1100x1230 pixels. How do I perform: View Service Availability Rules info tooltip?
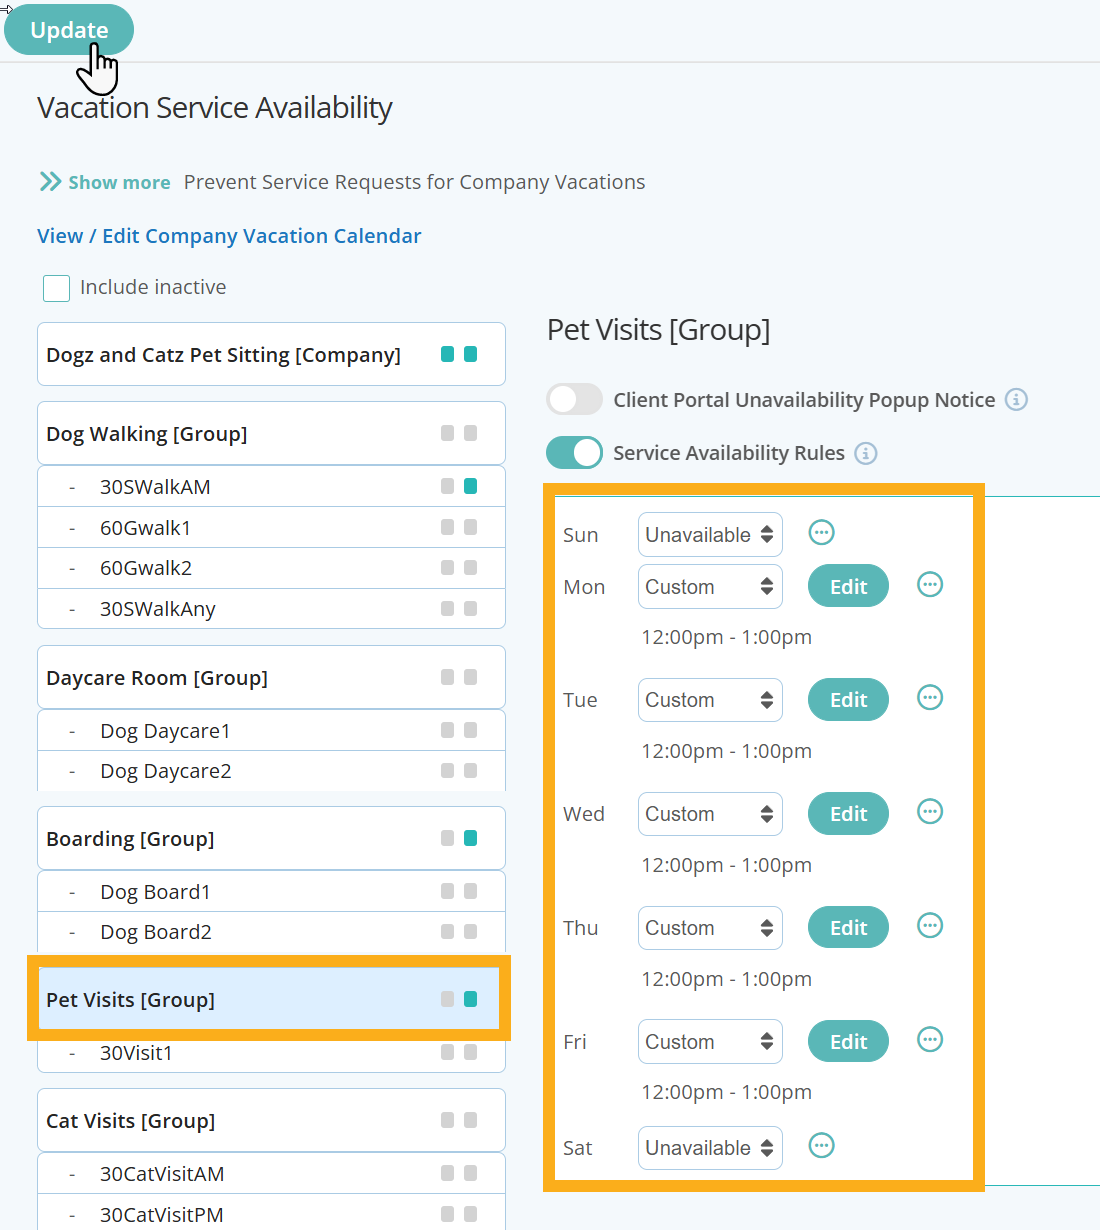[x=866, y=453]
